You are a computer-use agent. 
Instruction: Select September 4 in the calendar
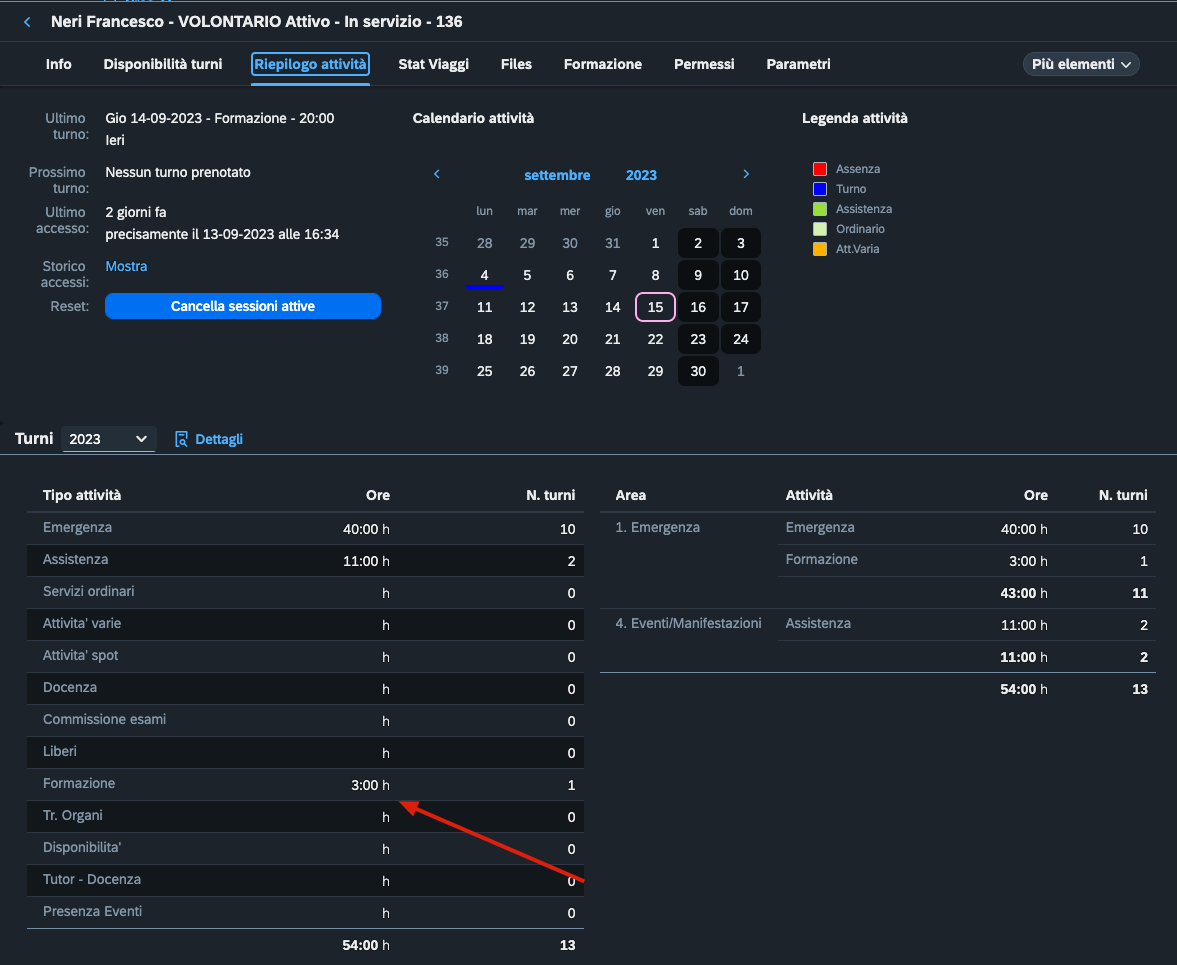(484, 275)
